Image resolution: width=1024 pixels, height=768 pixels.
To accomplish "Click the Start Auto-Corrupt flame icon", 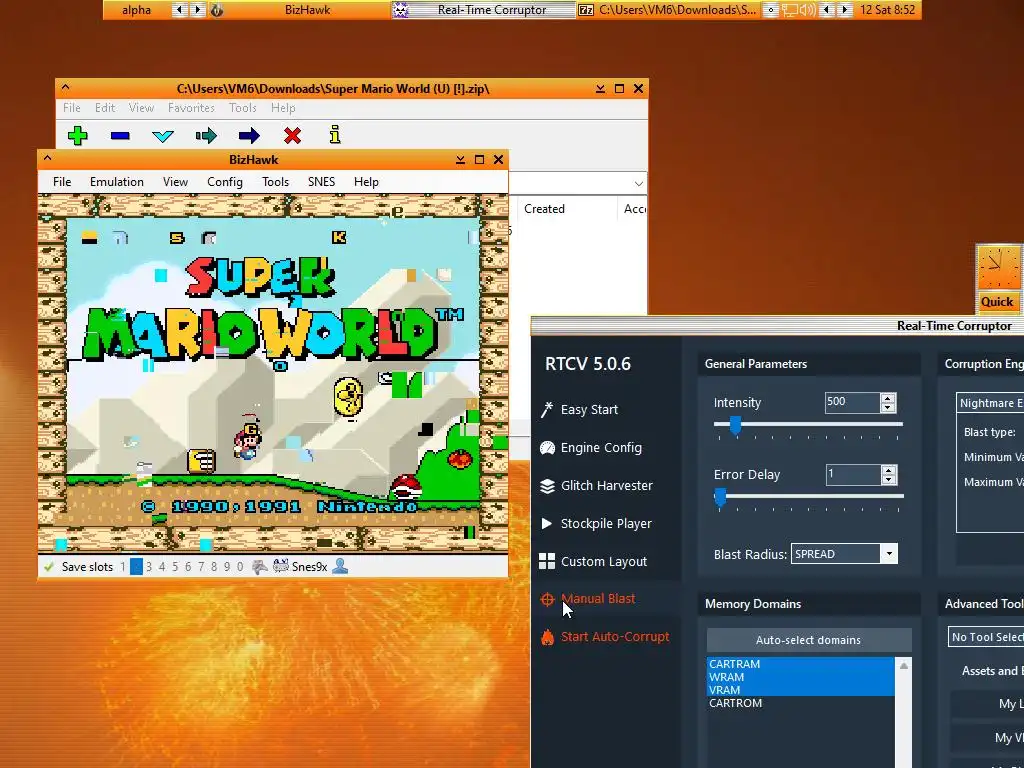I will 547,637.
